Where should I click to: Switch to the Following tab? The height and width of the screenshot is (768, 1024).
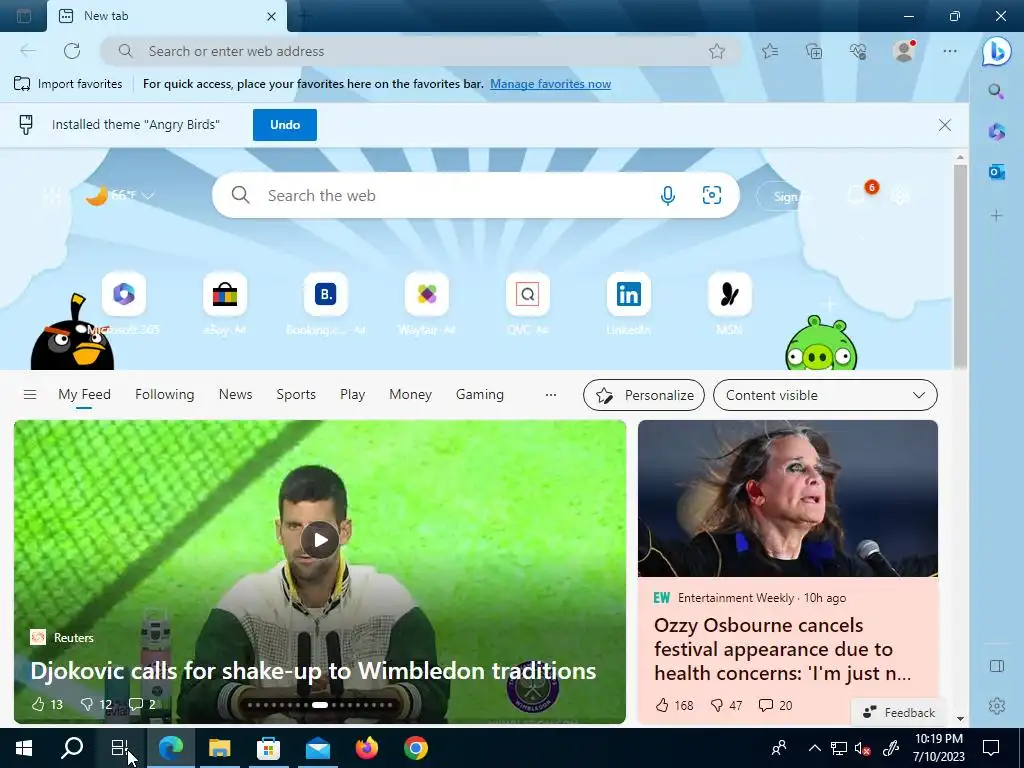click(165, 394)
